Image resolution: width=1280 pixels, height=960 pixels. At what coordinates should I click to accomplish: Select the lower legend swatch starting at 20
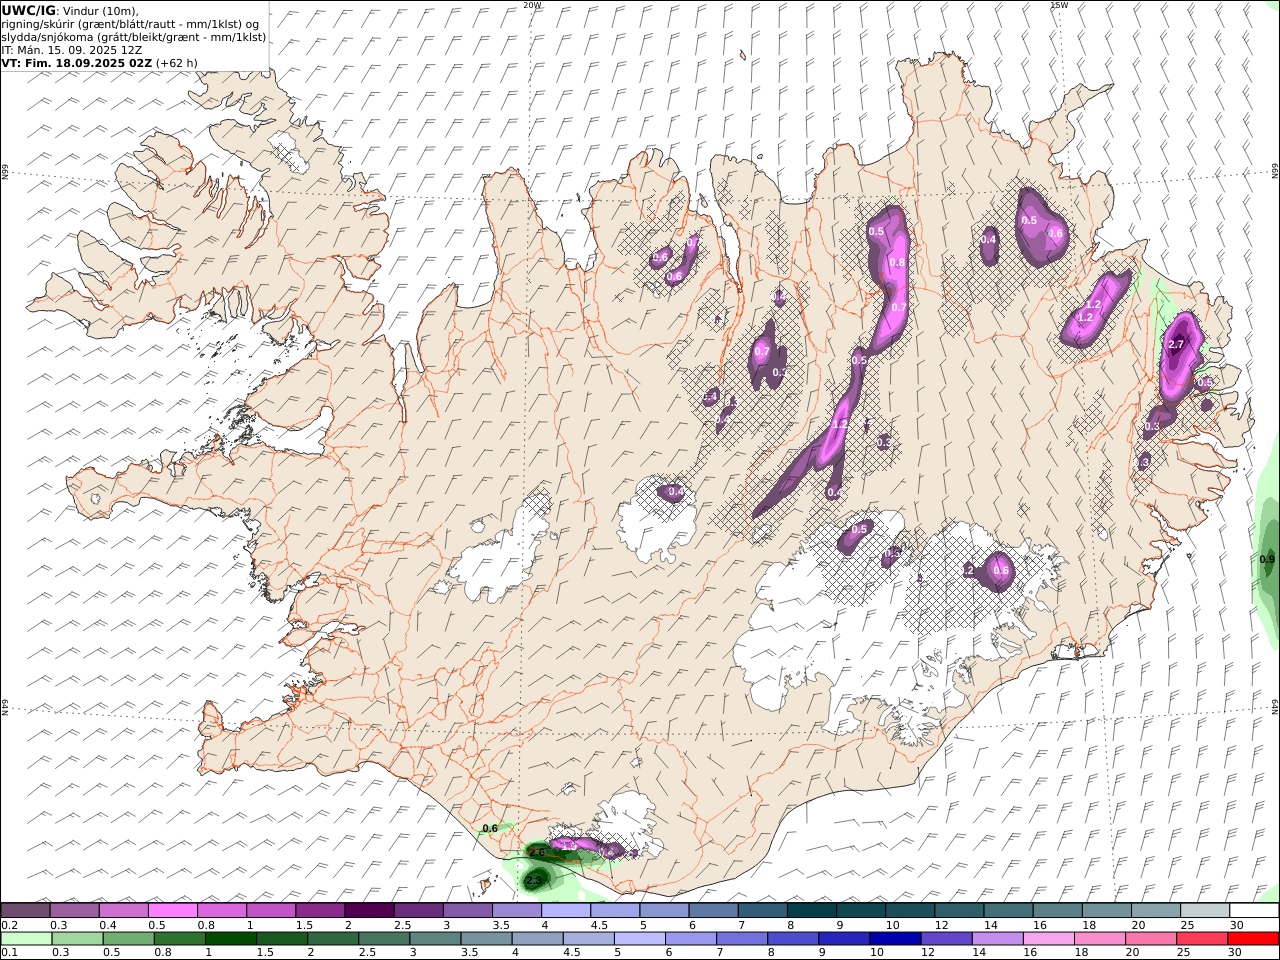1149,938
